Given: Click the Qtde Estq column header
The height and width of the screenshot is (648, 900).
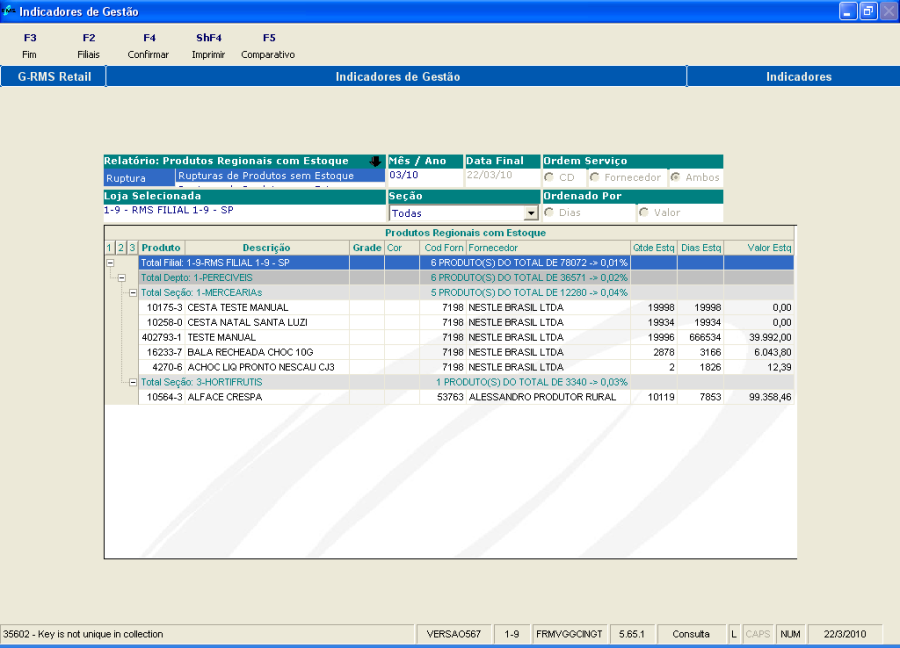Looking at the screenshot, I should 654,248.
